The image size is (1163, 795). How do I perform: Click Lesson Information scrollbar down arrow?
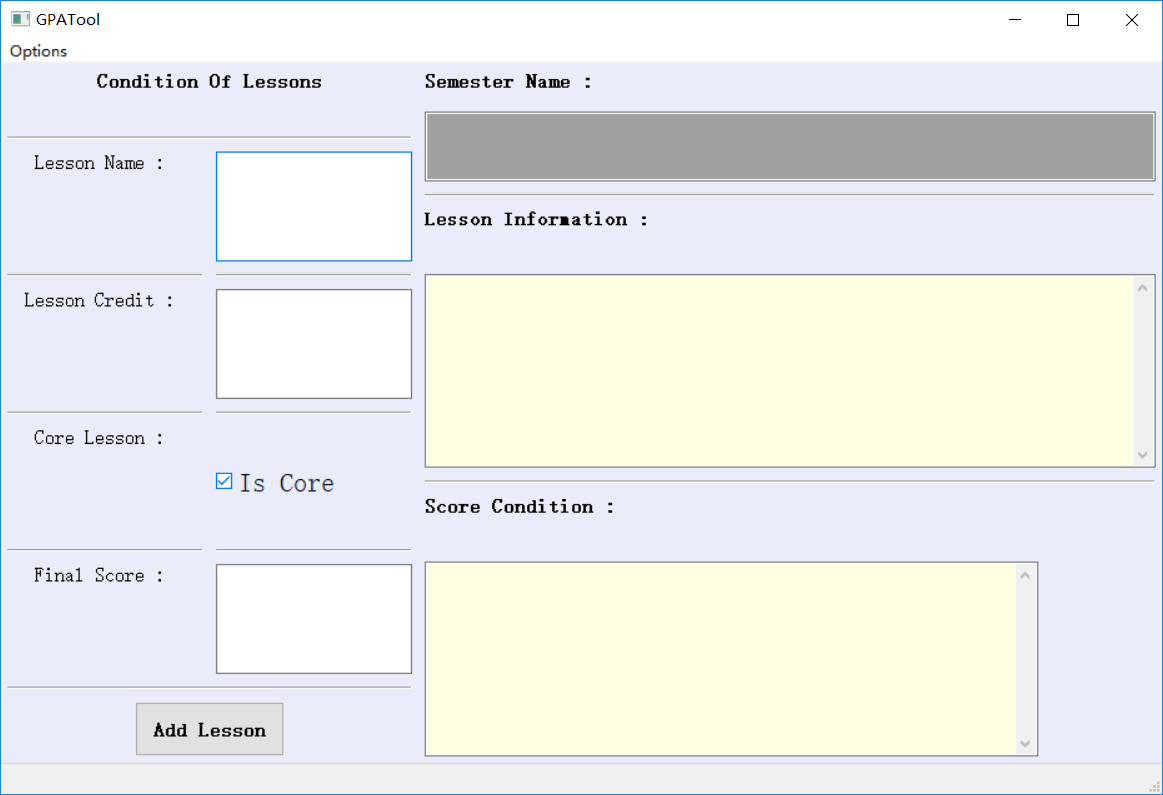1143,455
